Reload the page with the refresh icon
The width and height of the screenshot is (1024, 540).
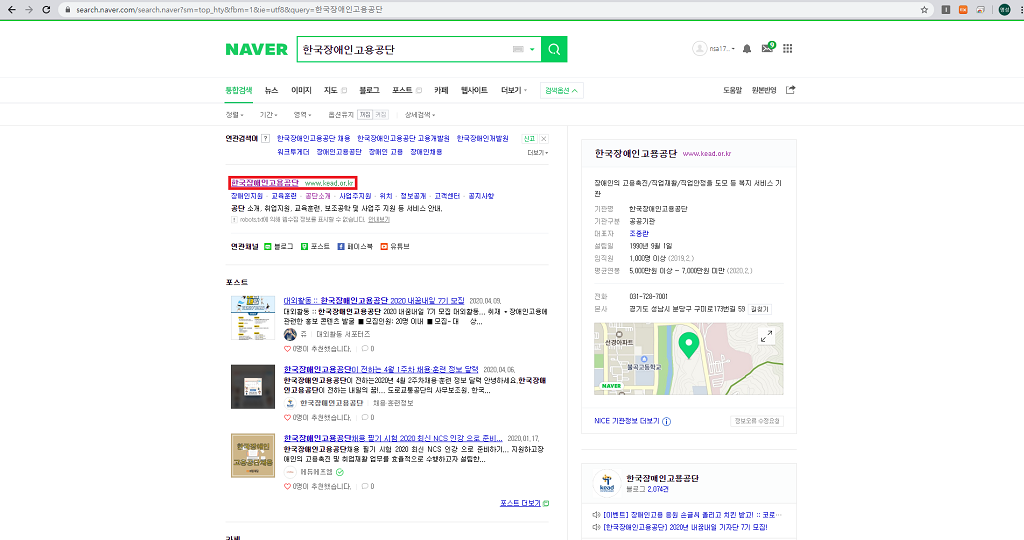pos(46,10)
